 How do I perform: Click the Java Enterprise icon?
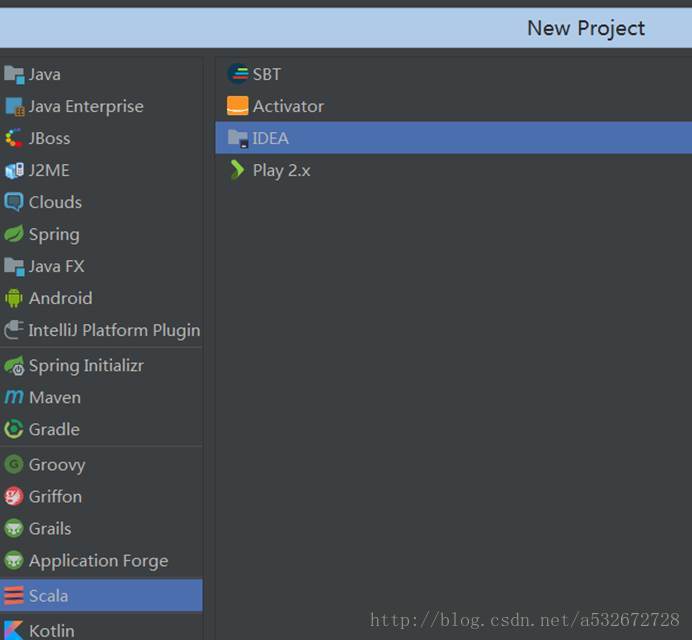click(x=14, y=107)
